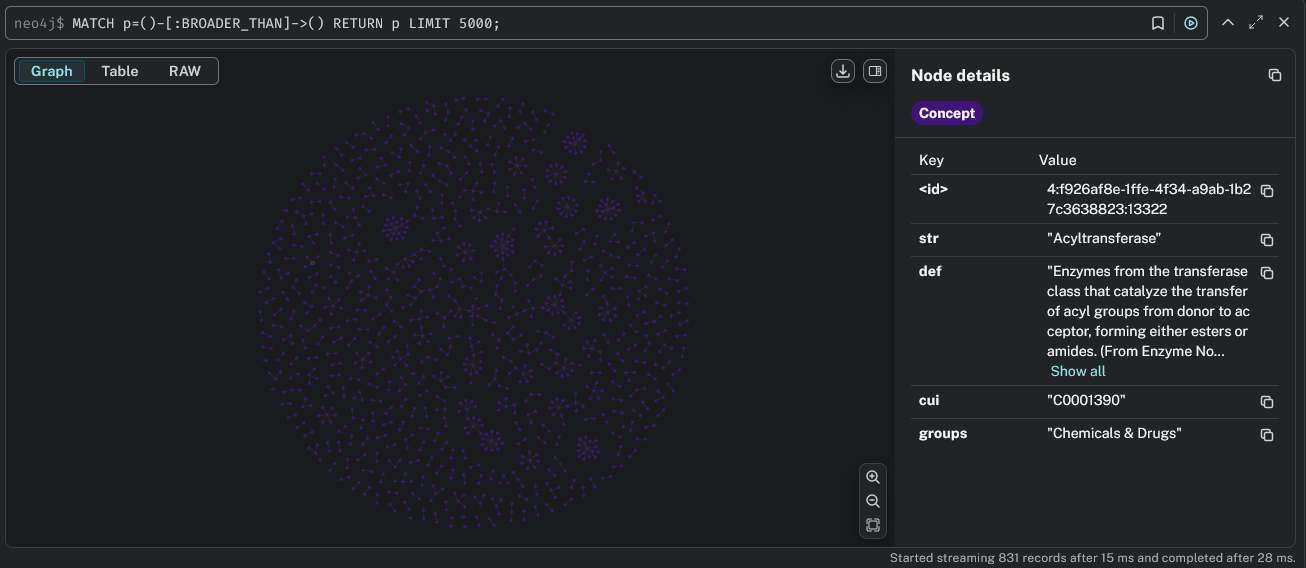Viewport: 1306px width, 568px height.
Task: Switch to the RAW view tab
Action: coord(185,71)
